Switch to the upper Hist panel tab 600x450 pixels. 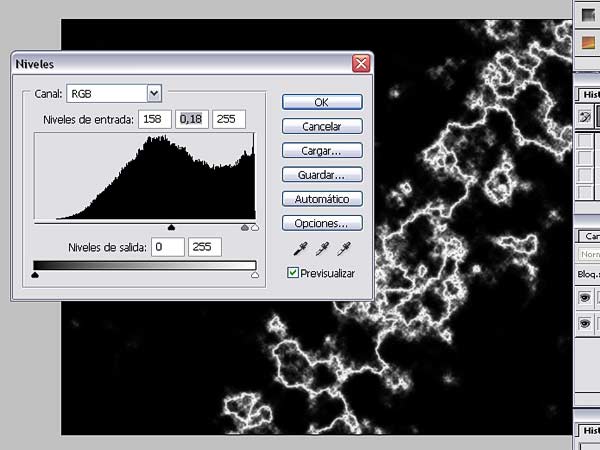[x=590, y=95]
